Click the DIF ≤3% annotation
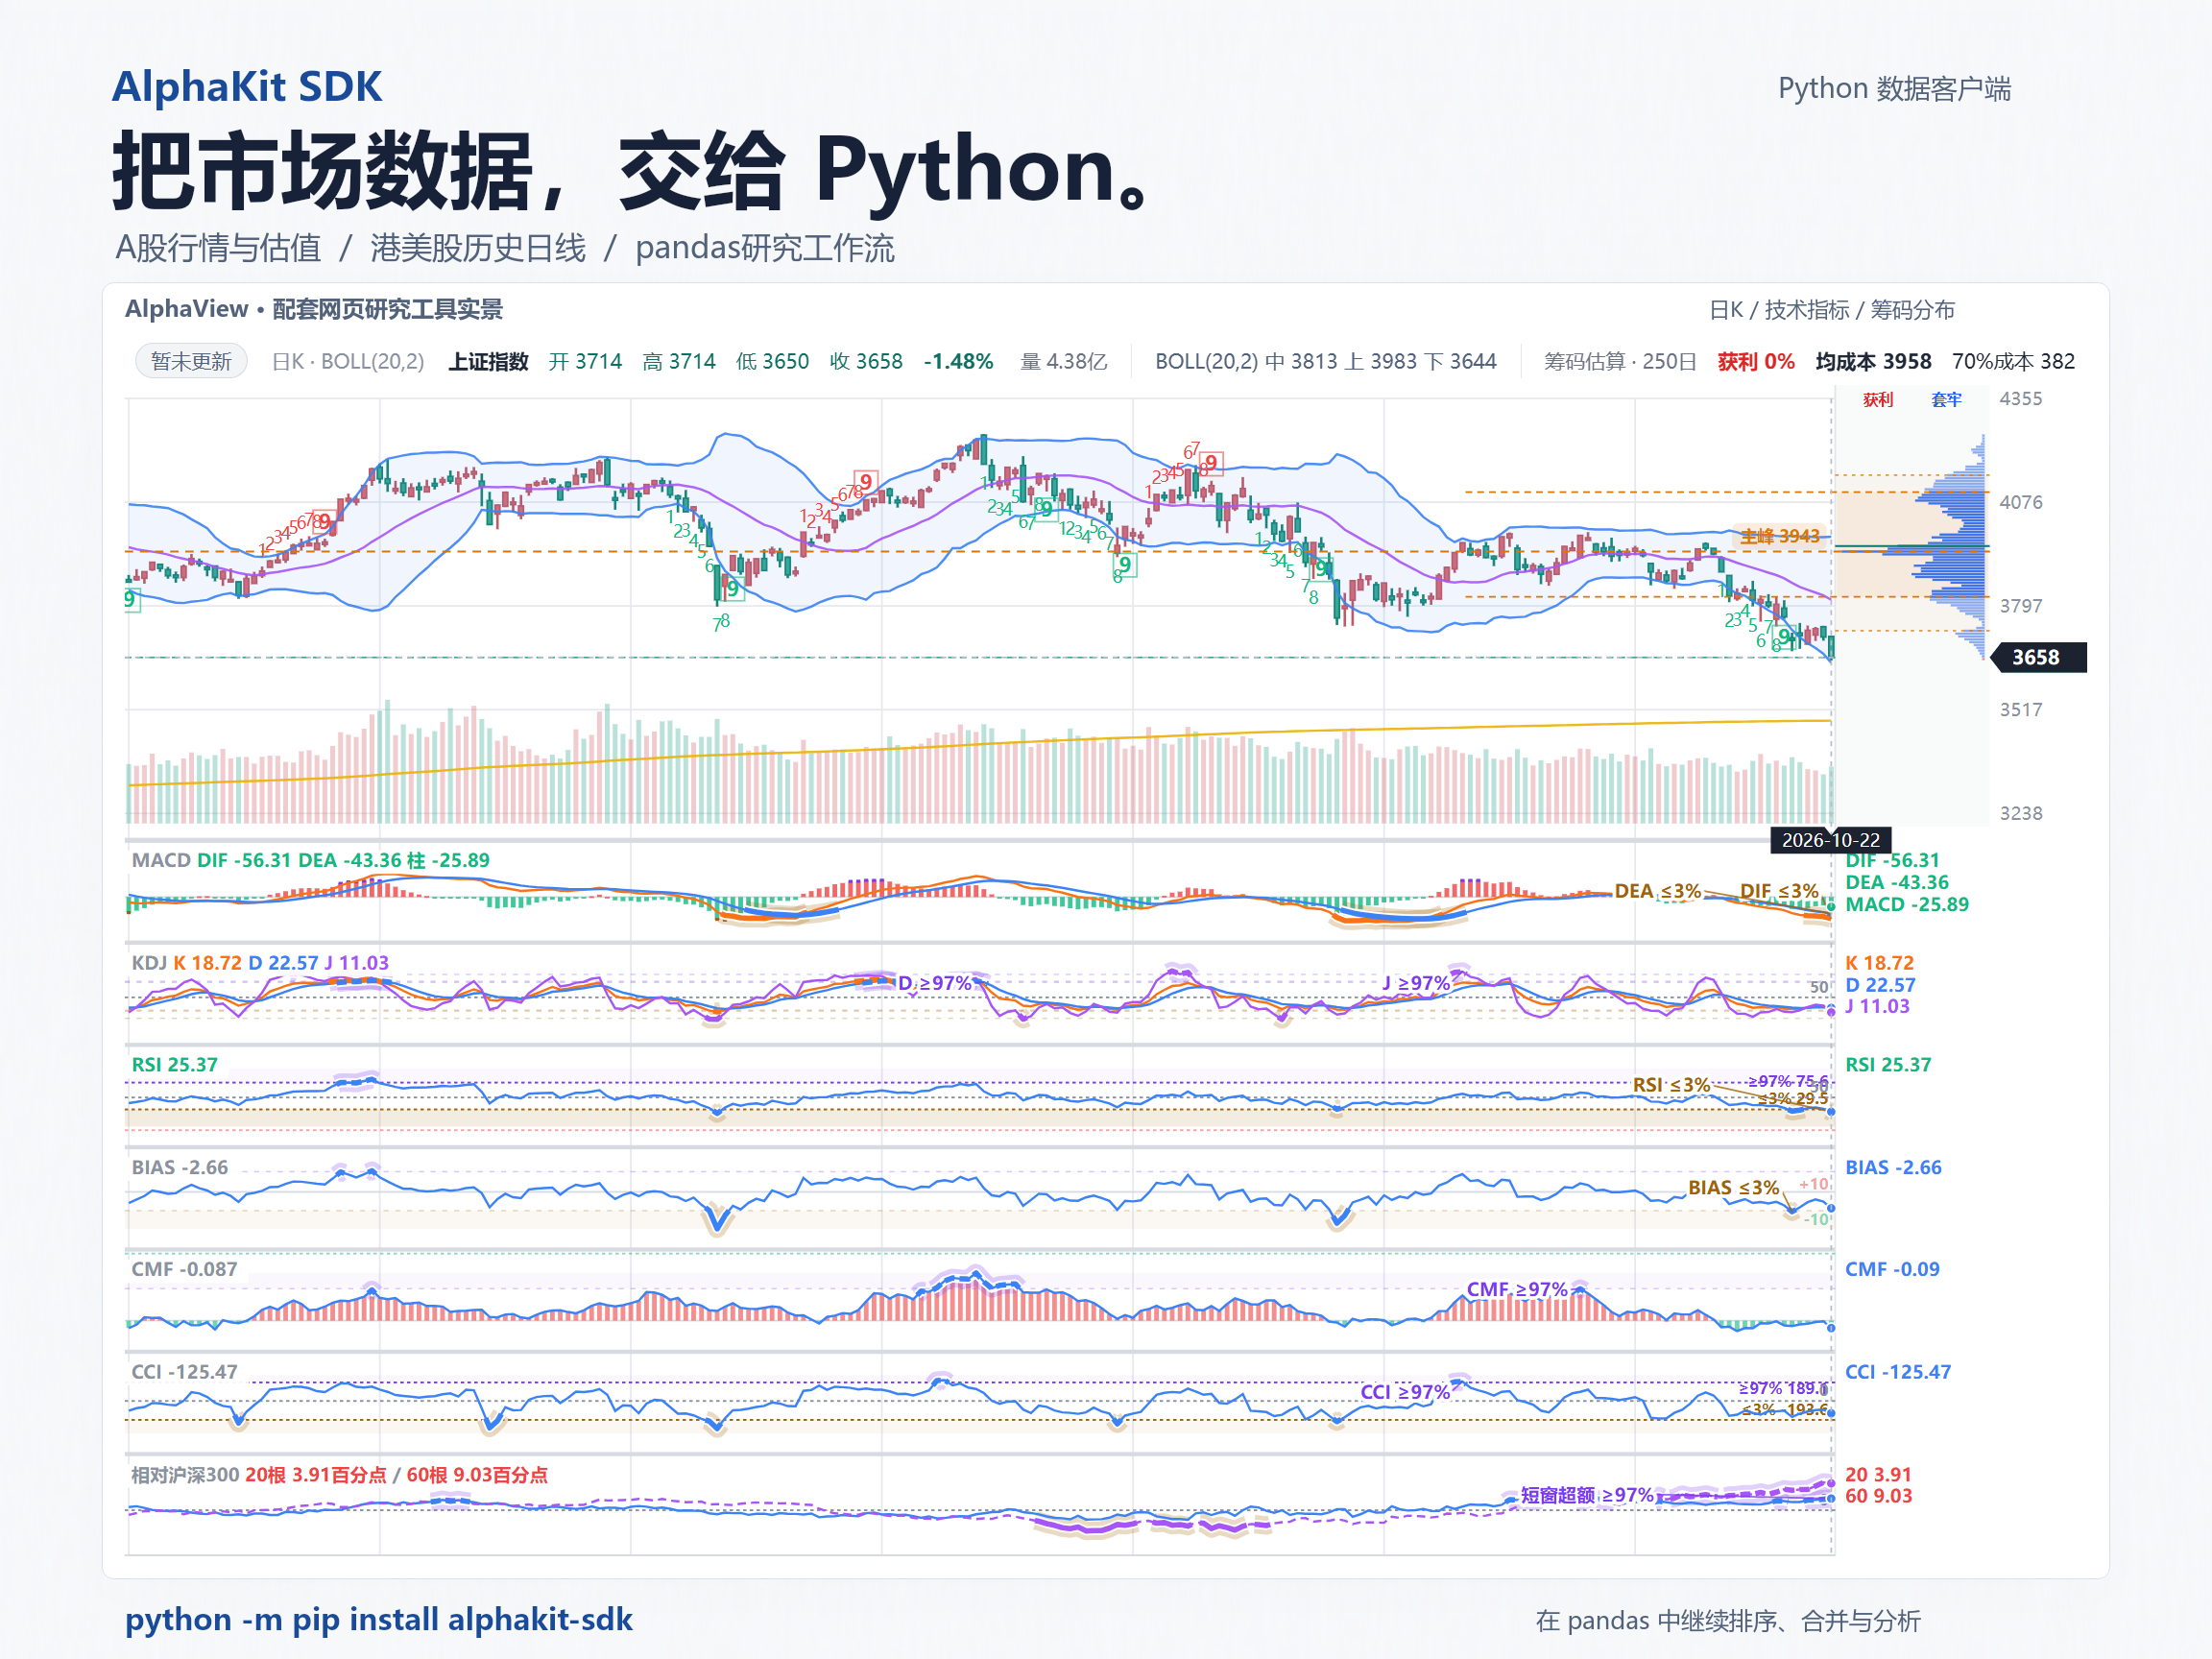Viewport: 2212px width, 1659px height. point(1779,890)
